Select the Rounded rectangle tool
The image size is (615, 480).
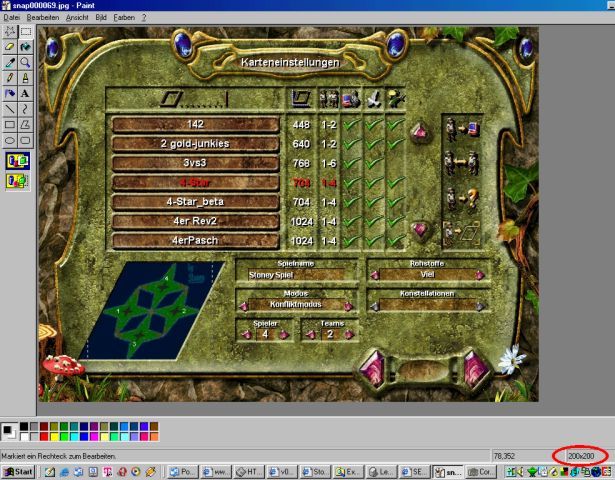click(25, 140)
